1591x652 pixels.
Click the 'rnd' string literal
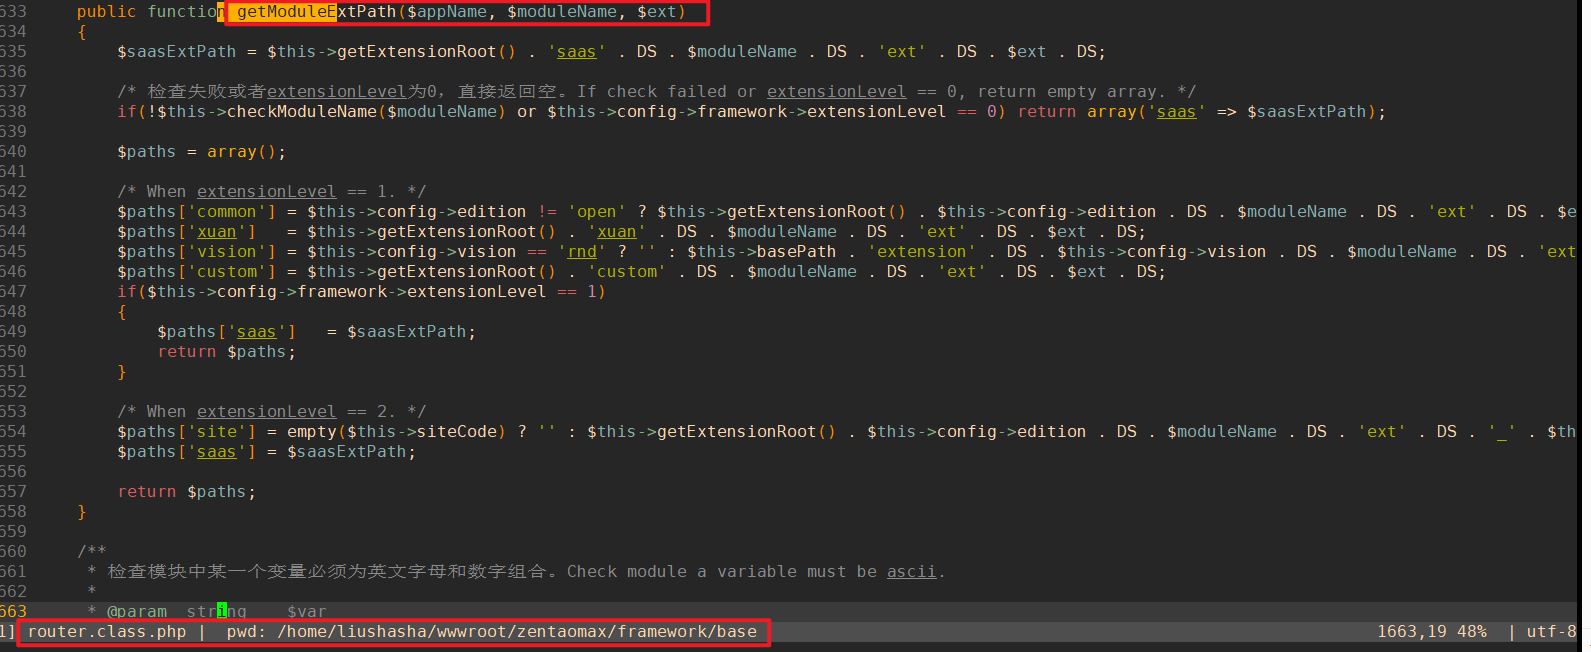[x=582, y=252]
